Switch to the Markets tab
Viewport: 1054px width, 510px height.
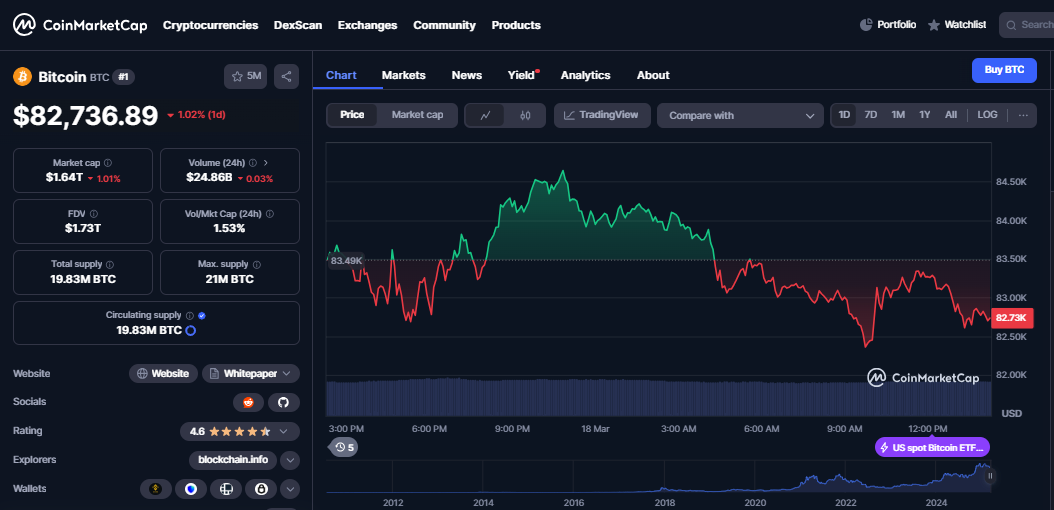click(403, 75)
